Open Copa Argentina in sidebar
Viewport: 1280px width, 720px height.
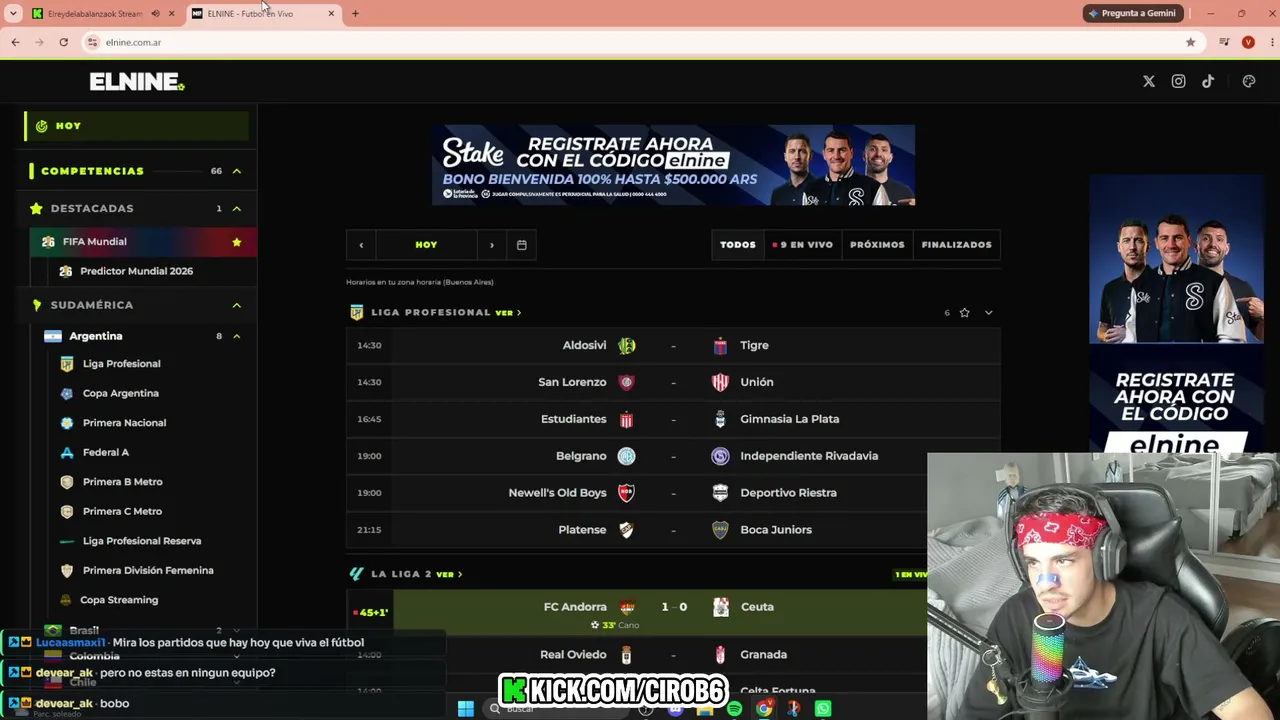pyautogui.click(x=120, y=393)
